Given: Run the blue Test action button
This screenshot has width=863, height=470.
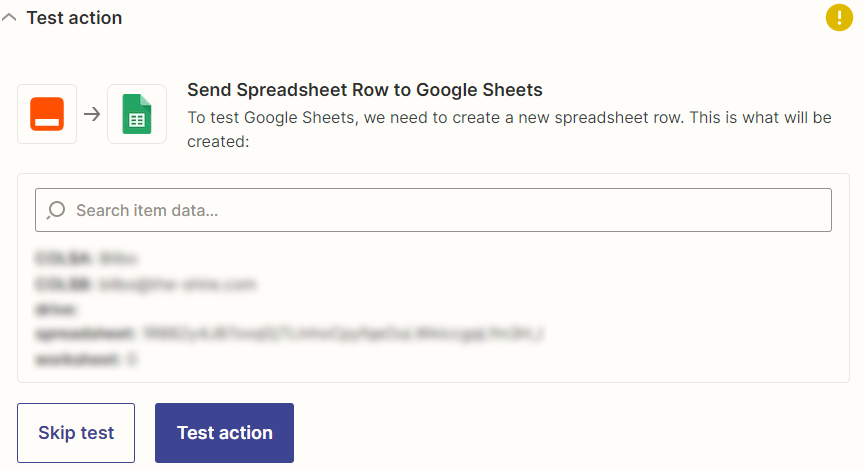Looking at the screenshot, I should coord(224,433).
